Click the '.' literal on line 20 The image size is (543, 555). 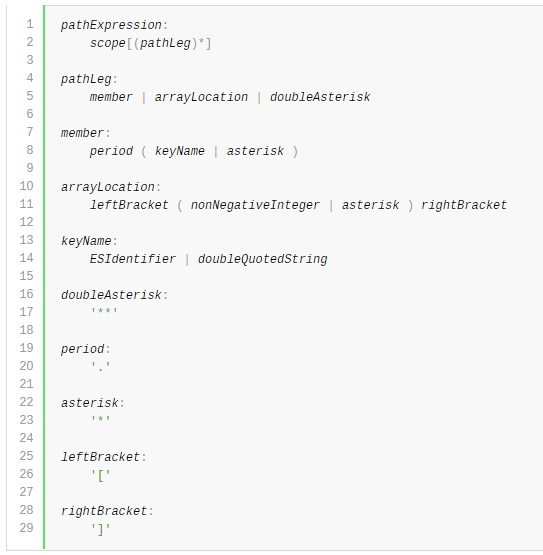[101, 367]
